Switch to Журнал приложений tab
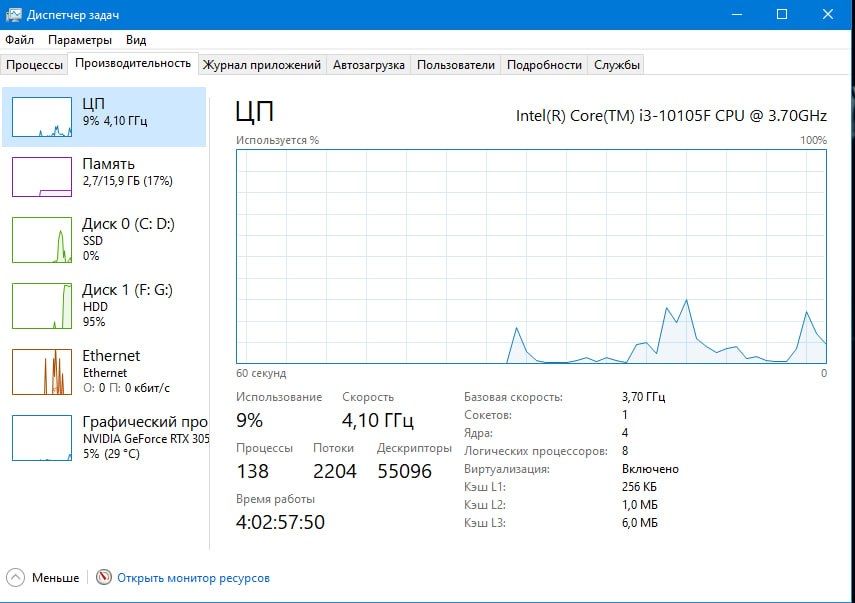The image size is (855, 603). (262, 65)
